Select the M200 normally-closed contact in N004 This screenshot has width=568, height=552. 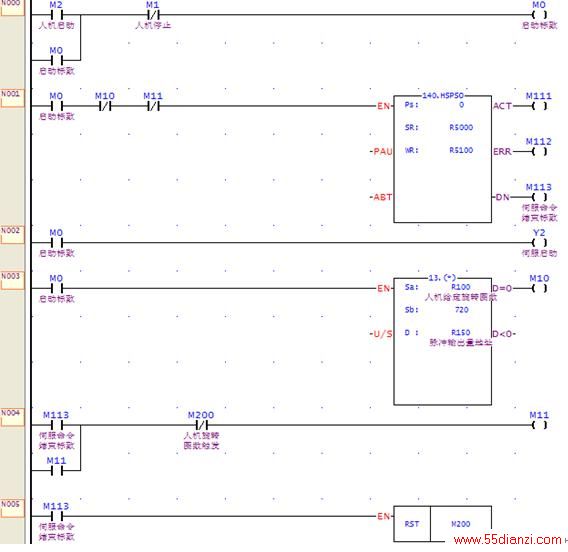tap(201, 425)
